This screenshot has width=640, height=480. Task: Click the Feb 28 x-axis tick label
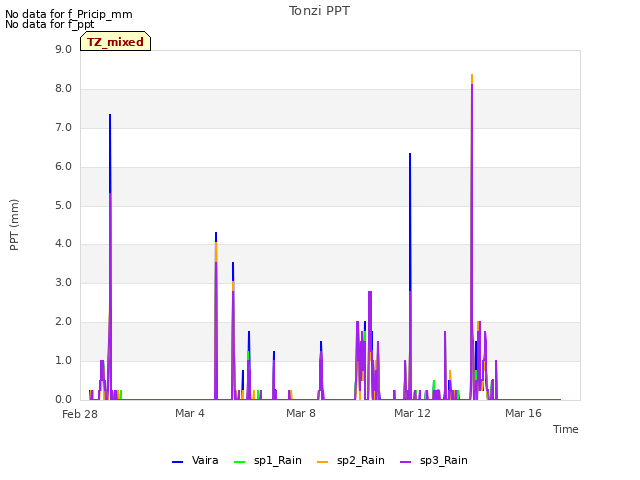pyautogui.click(x=80, y=414)
